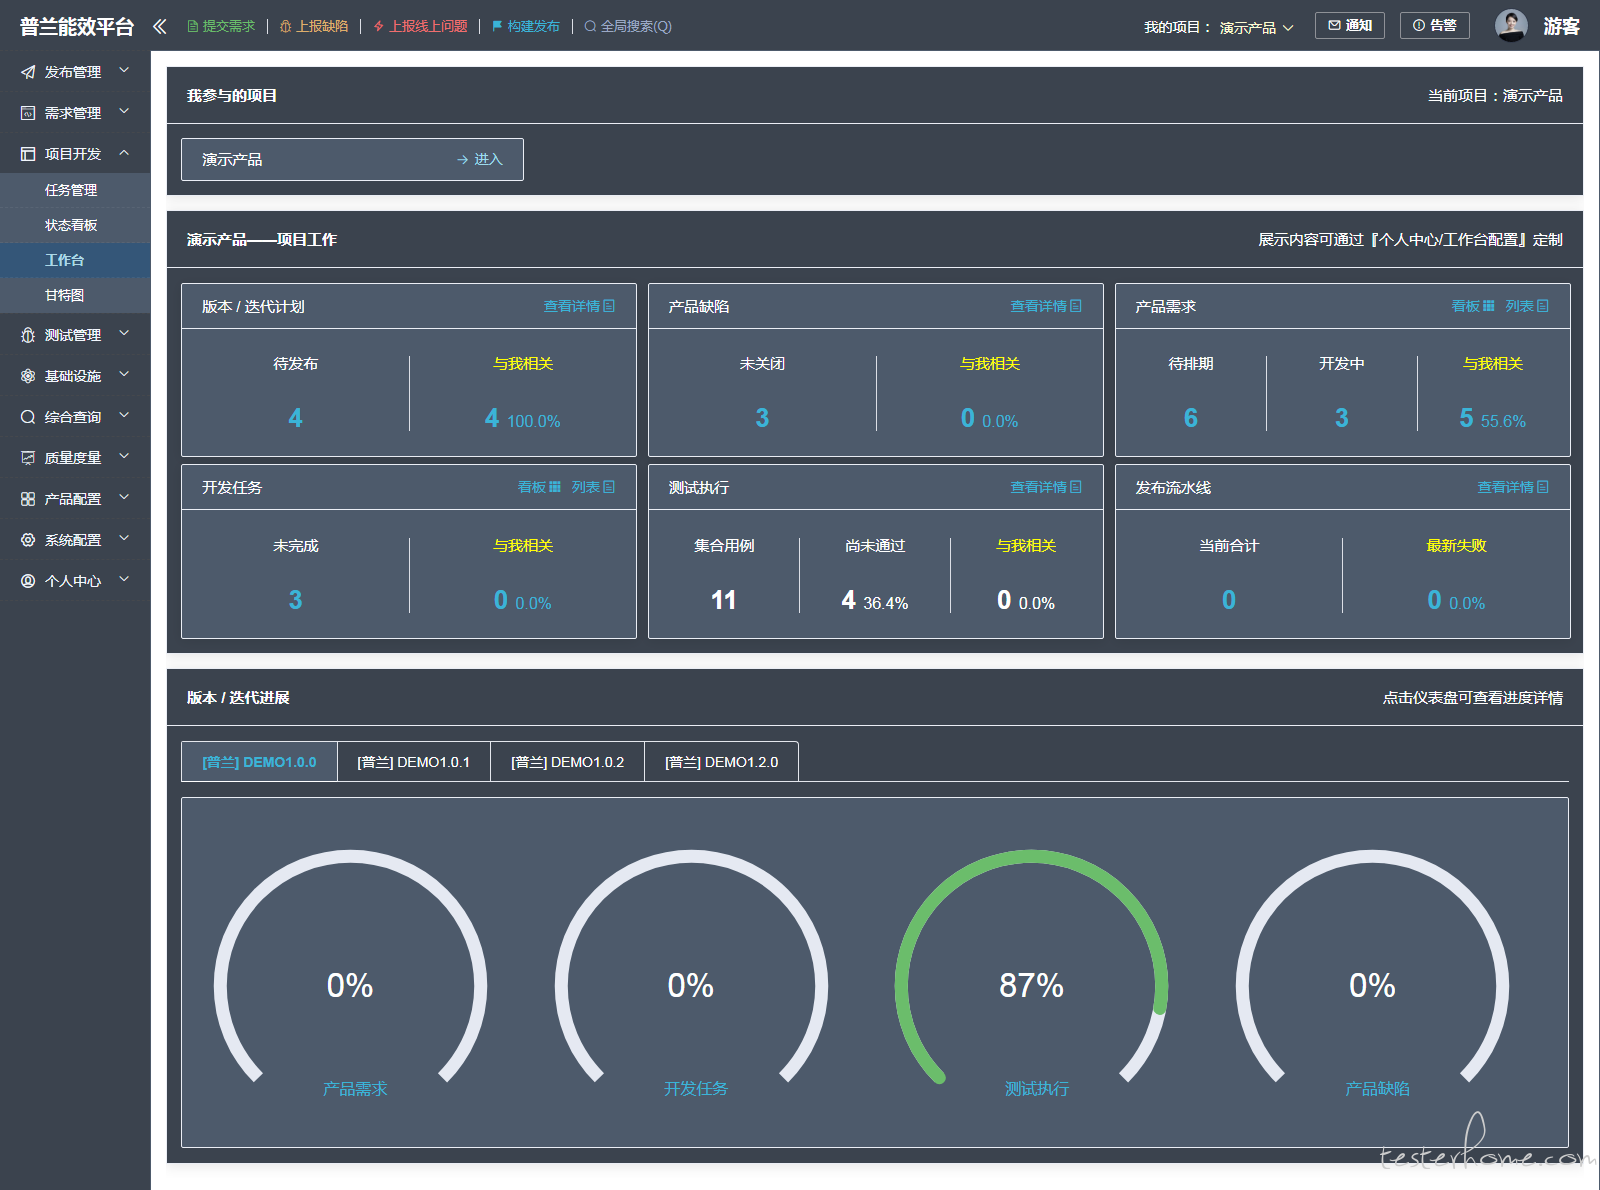Open 查看详情 for 发布流水线
1600x1190 pixels.
(1513, 487)
